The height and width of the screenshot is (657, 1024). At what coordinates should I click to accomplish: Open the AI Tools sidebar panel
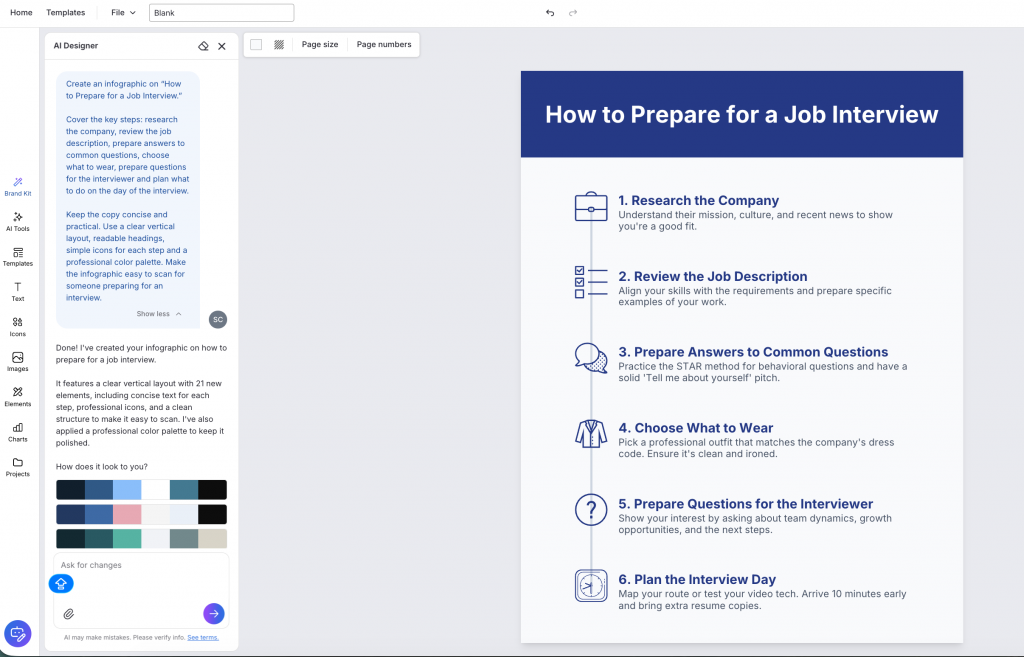pyautogui.click(x=18, y=221)
